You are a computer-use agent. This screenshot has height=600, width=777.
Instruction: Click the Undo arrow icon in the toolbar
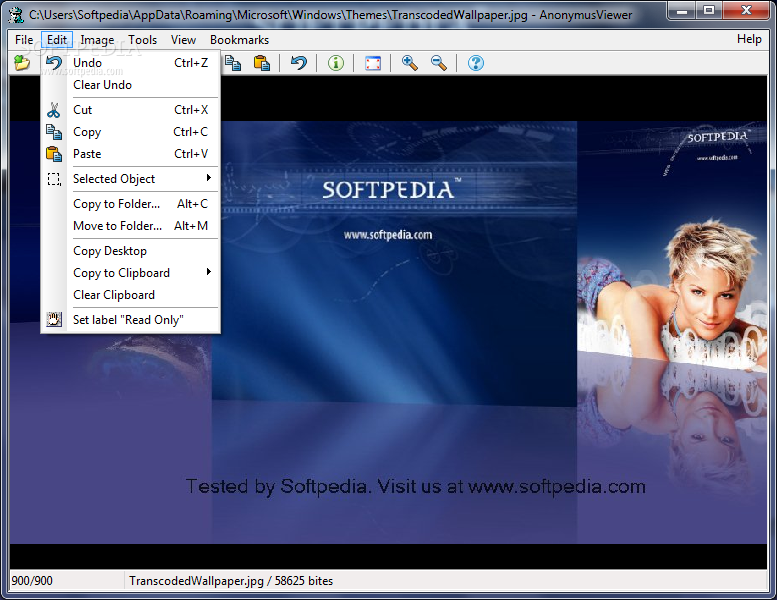298,63
